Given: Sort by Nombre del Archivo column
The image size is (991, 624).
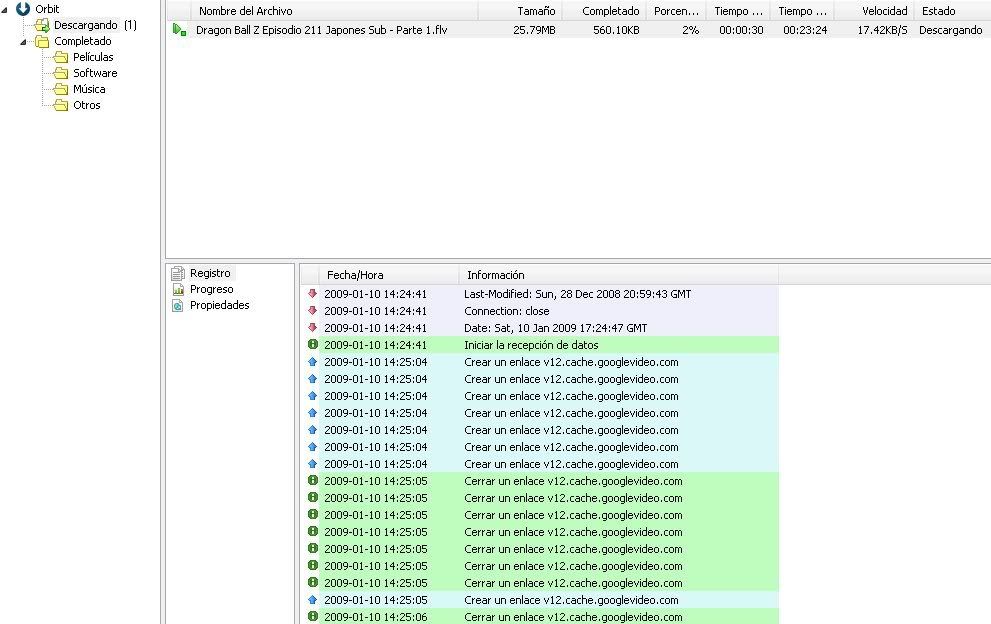Looking at the screenshot, I should 335,11.
